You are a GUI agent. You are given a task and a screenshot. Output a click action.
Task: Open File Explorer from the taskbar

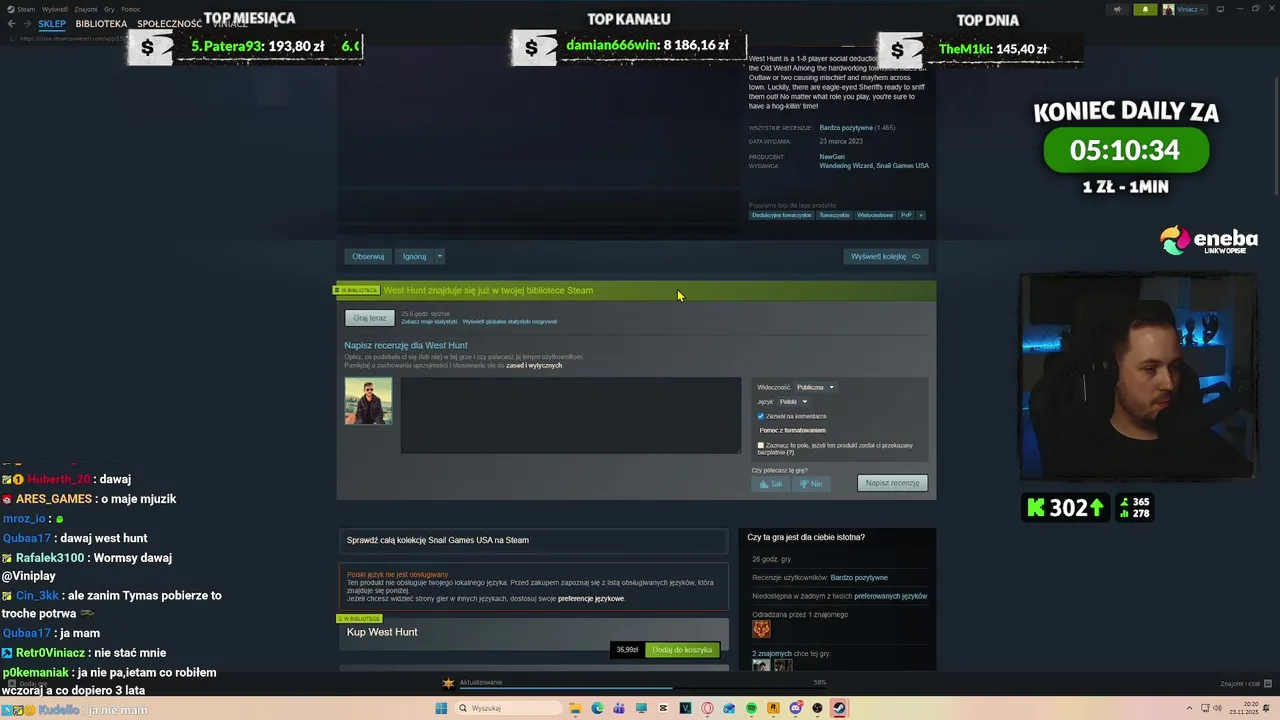coord(575,708)
